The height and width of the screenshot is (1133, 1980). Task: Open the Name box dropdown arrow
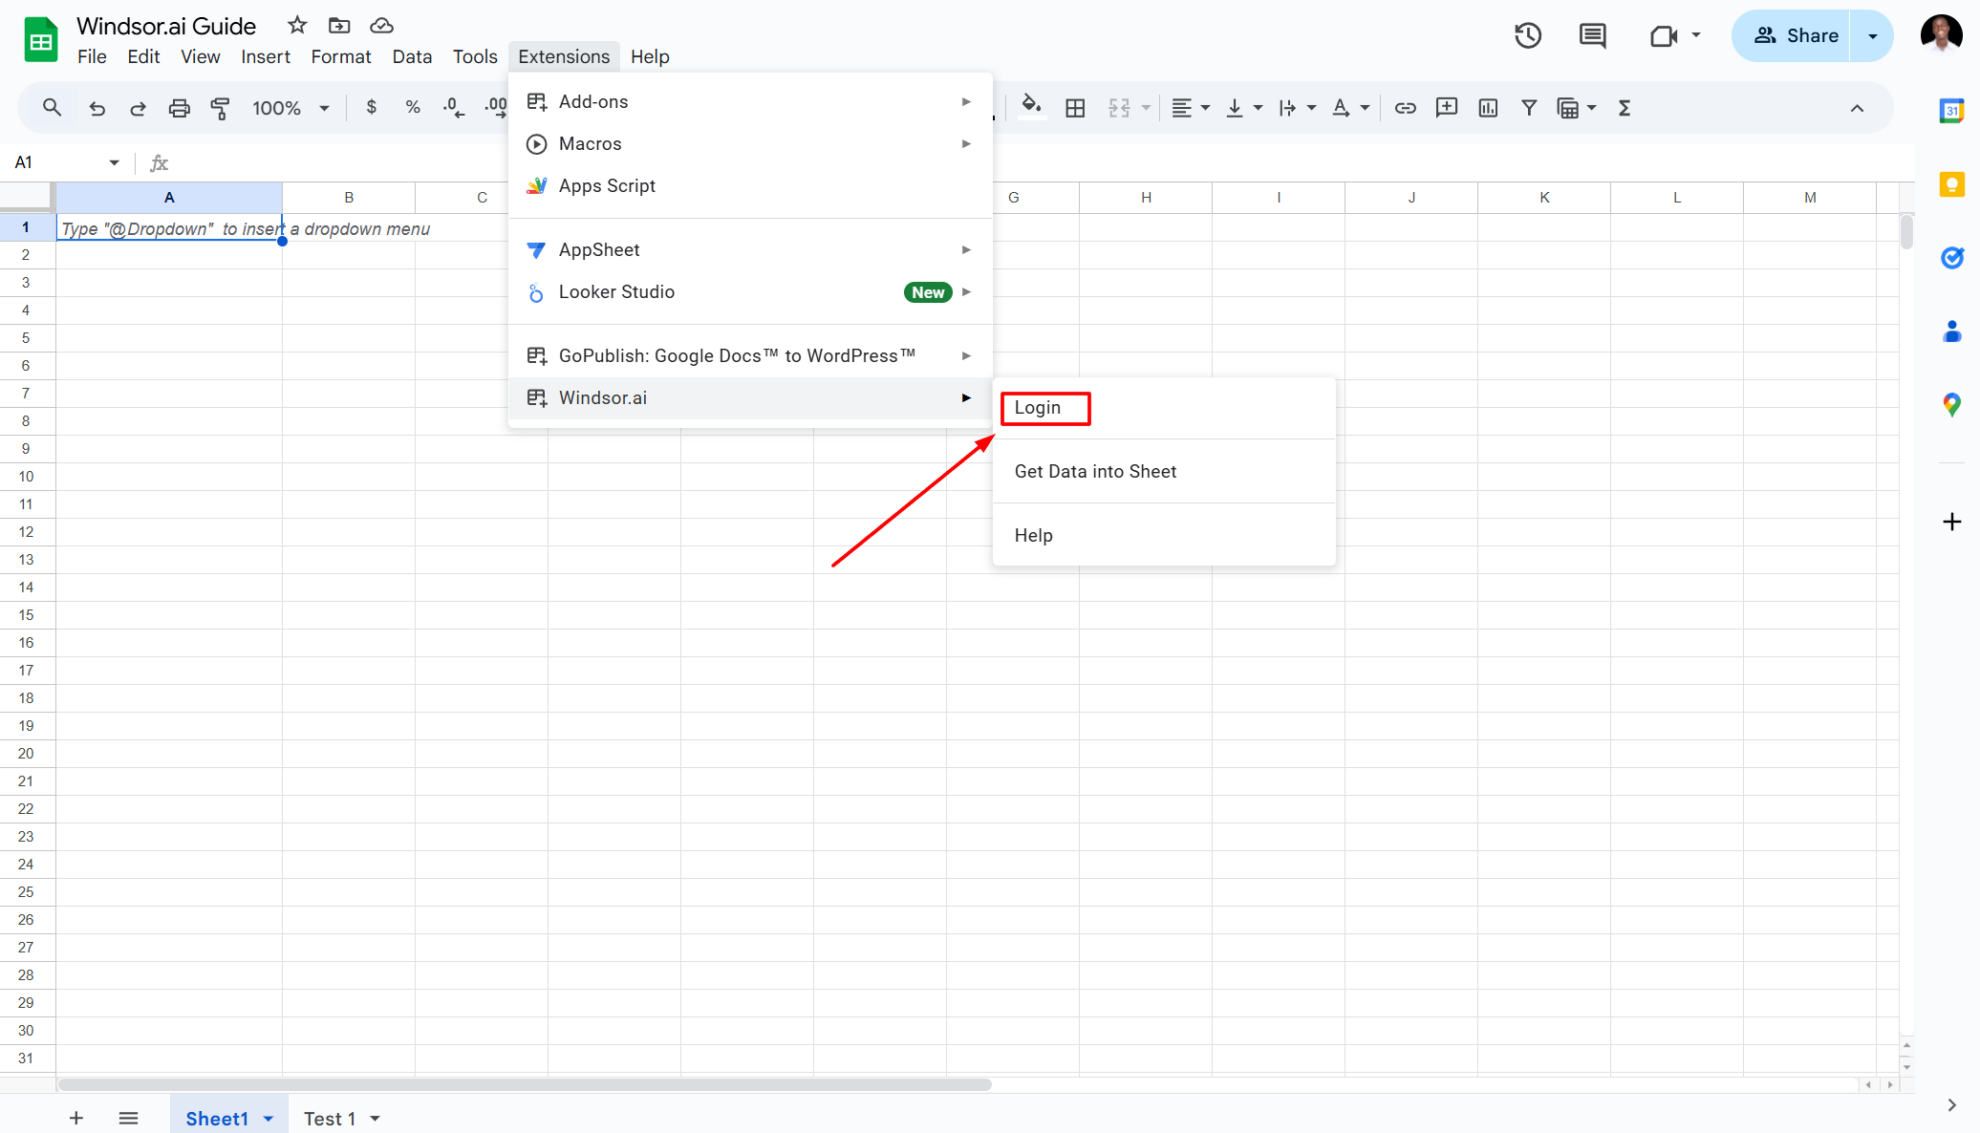(114, 162)
